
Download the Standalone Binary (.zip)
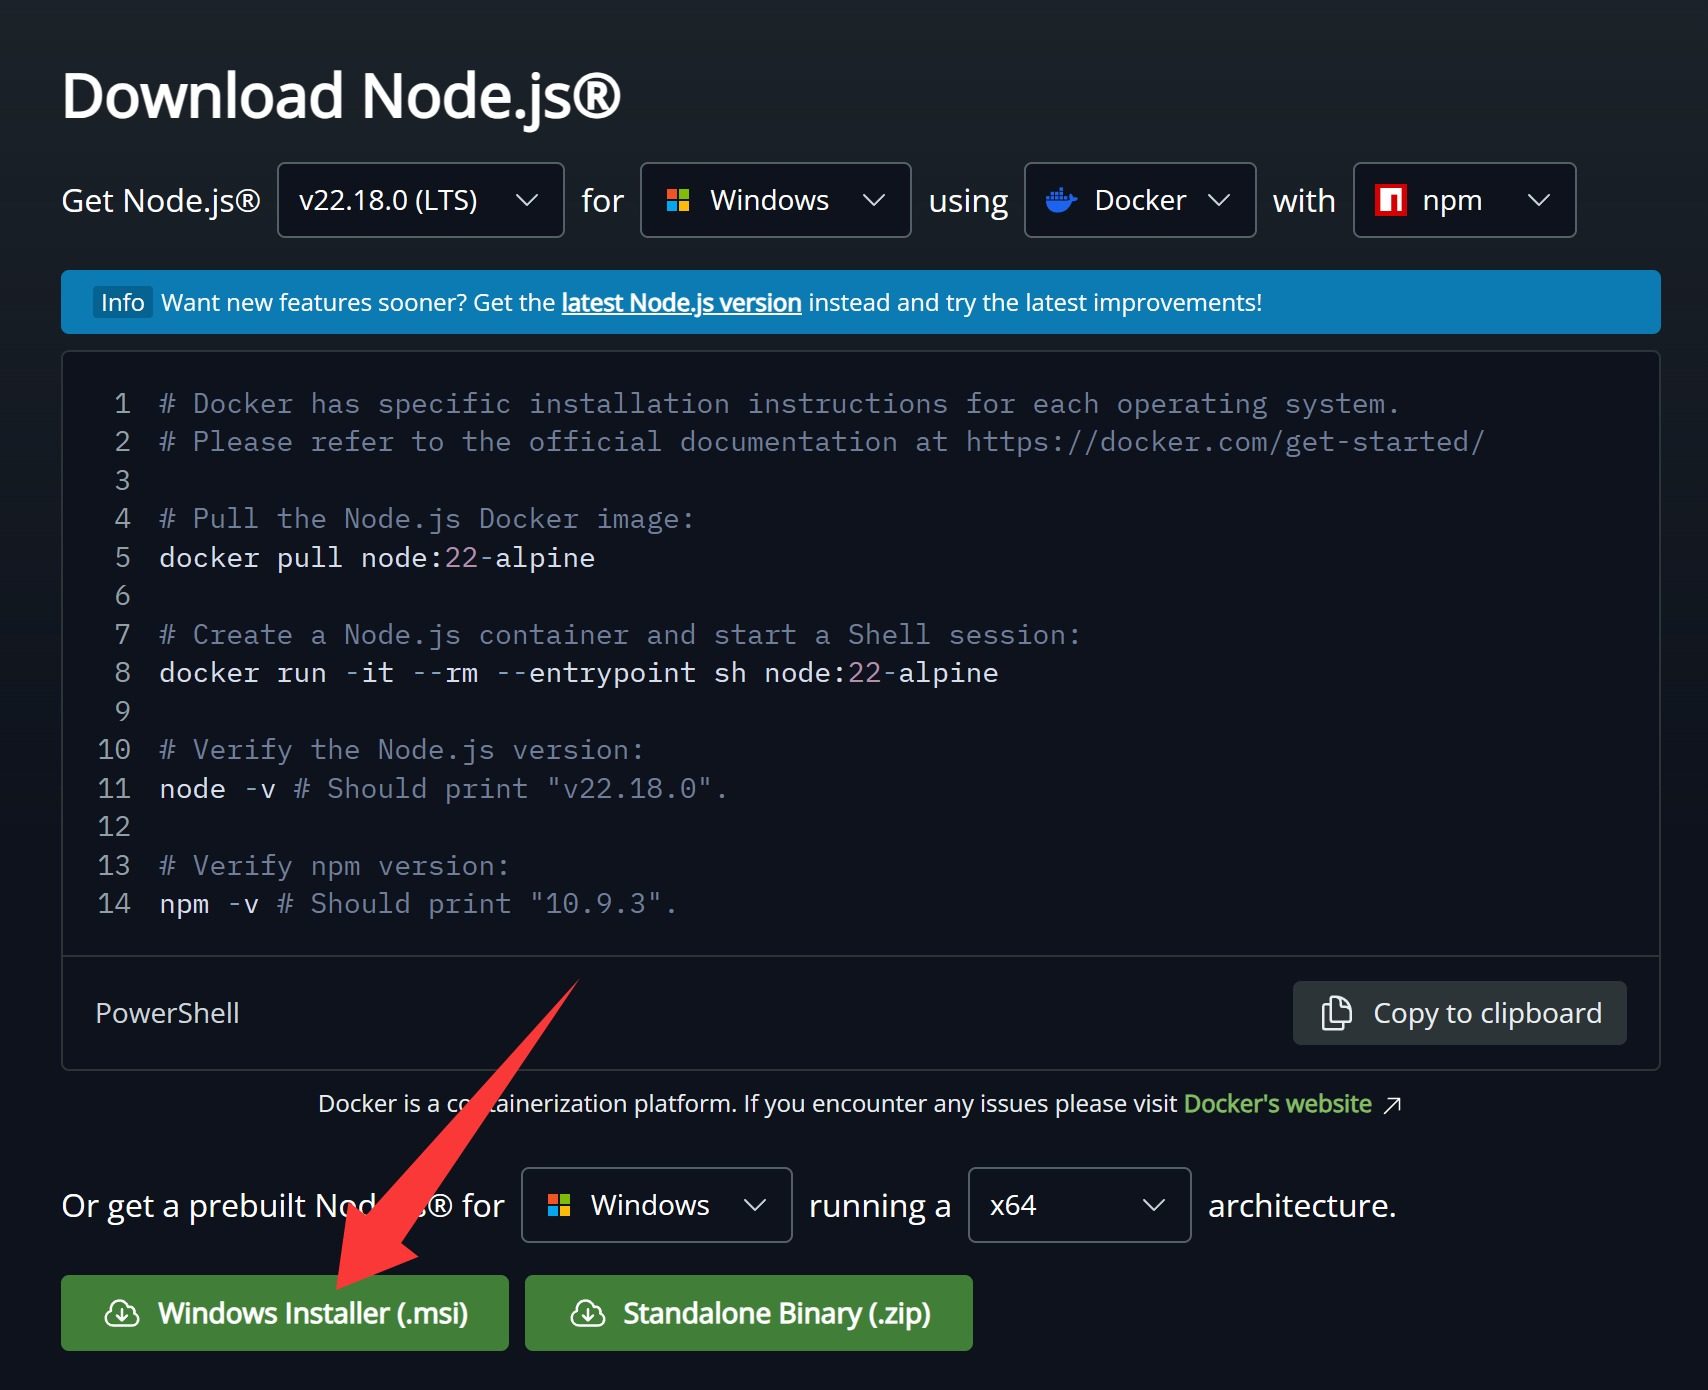click(x=749, y=1313)
